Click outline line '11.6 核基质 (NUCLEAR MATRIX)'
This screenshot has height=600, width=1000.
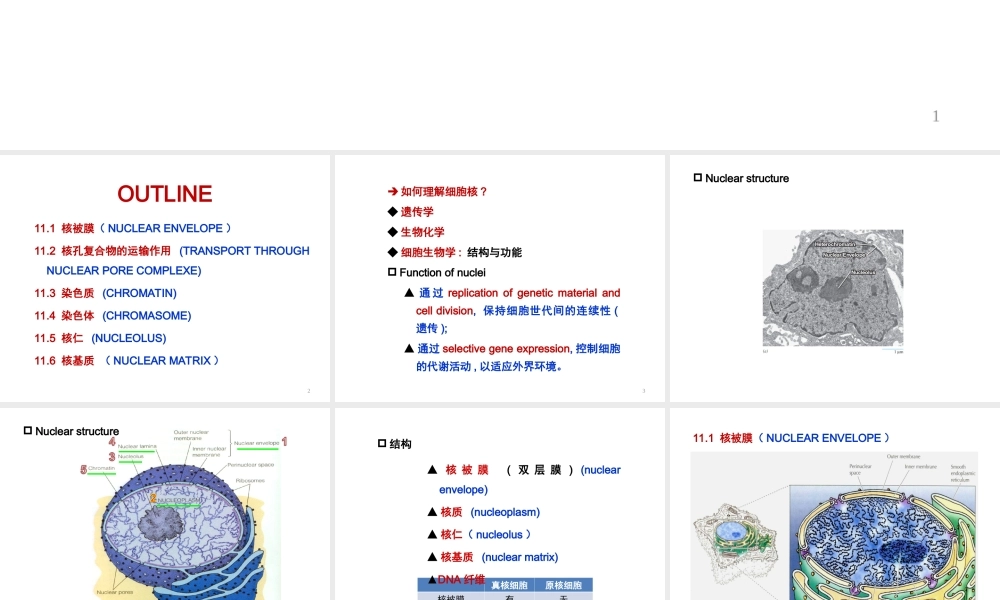pos(127,361)
